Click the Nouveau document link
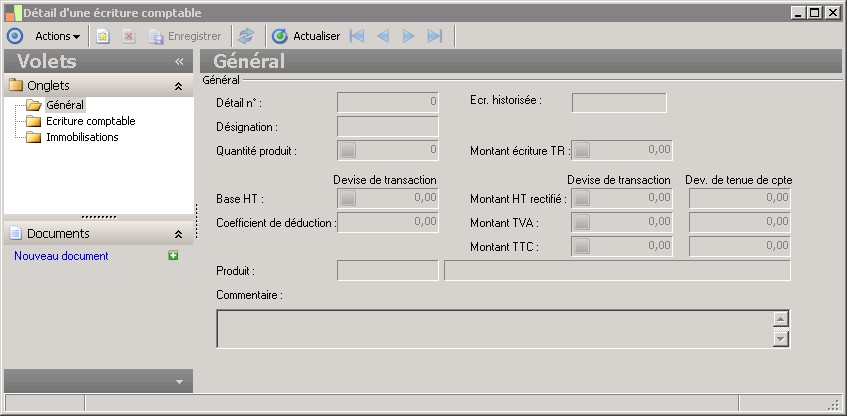847x416 pixels. 61,256
